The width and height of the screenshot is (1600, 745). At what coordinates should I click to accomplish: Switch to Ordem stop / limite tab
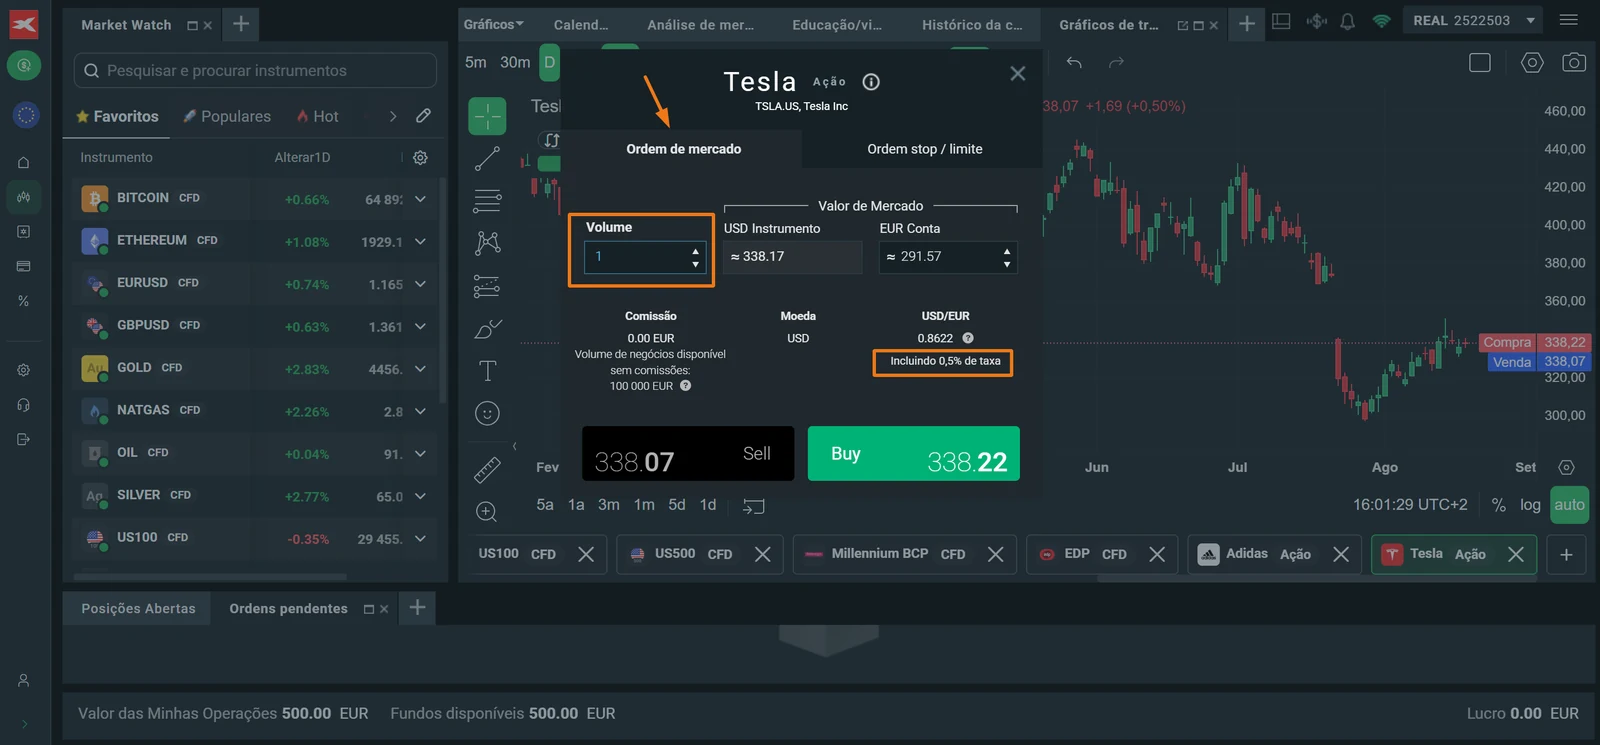tap(925, 149)
